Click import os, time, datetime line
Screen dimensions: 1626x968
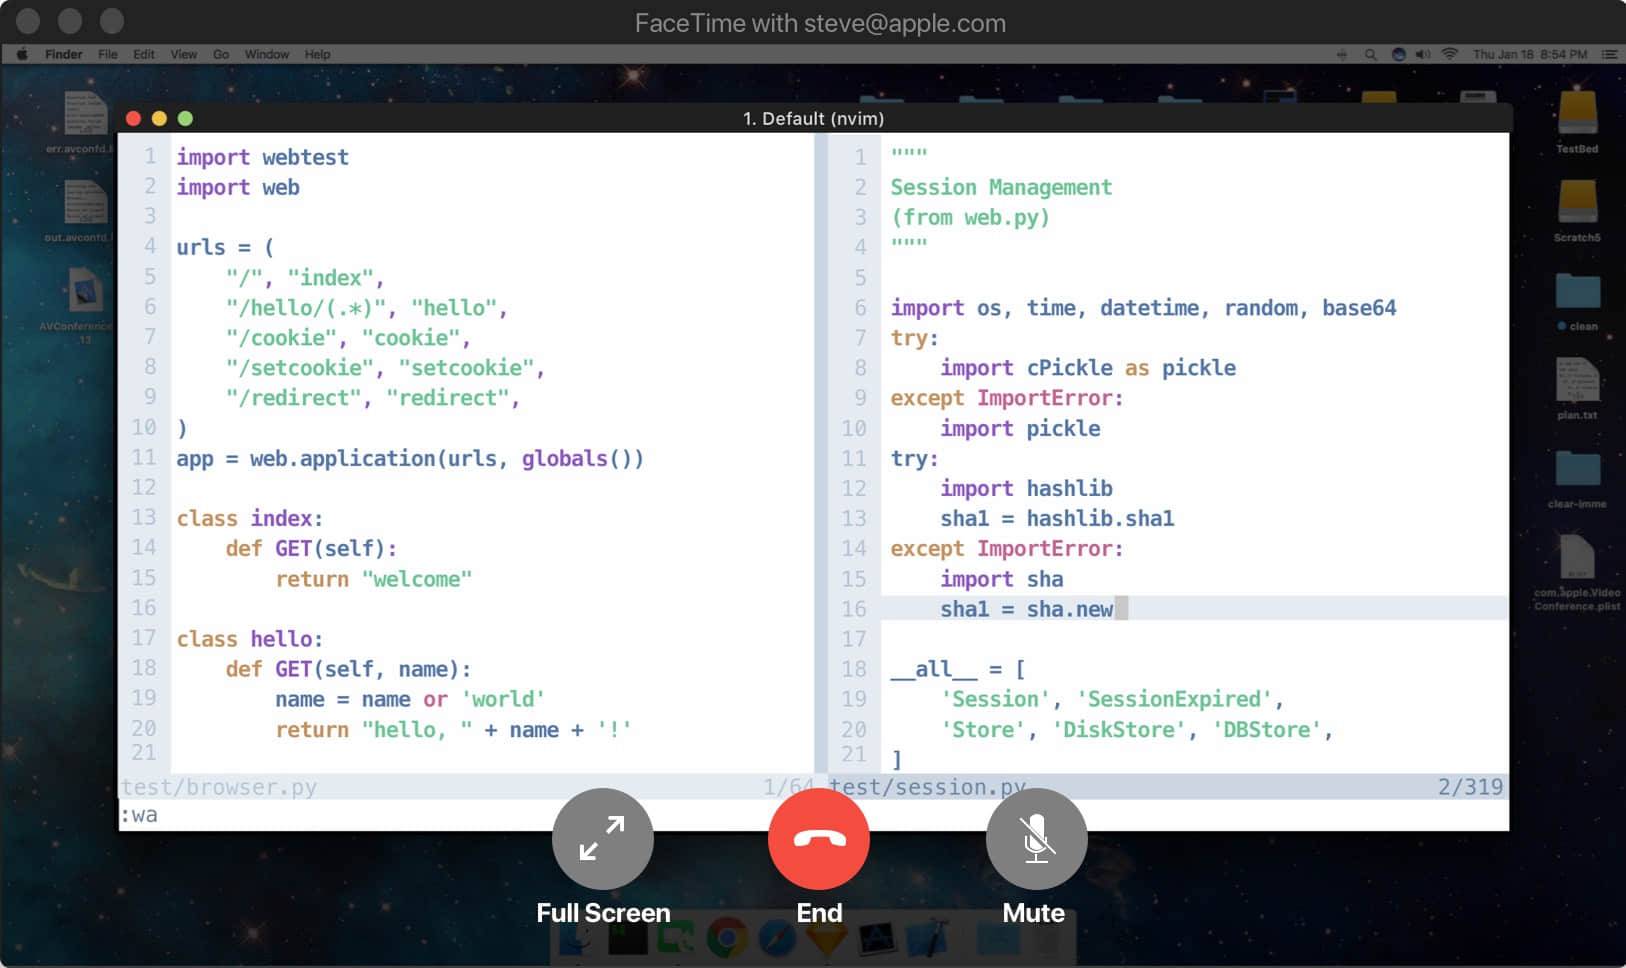tap(1143, 307)
